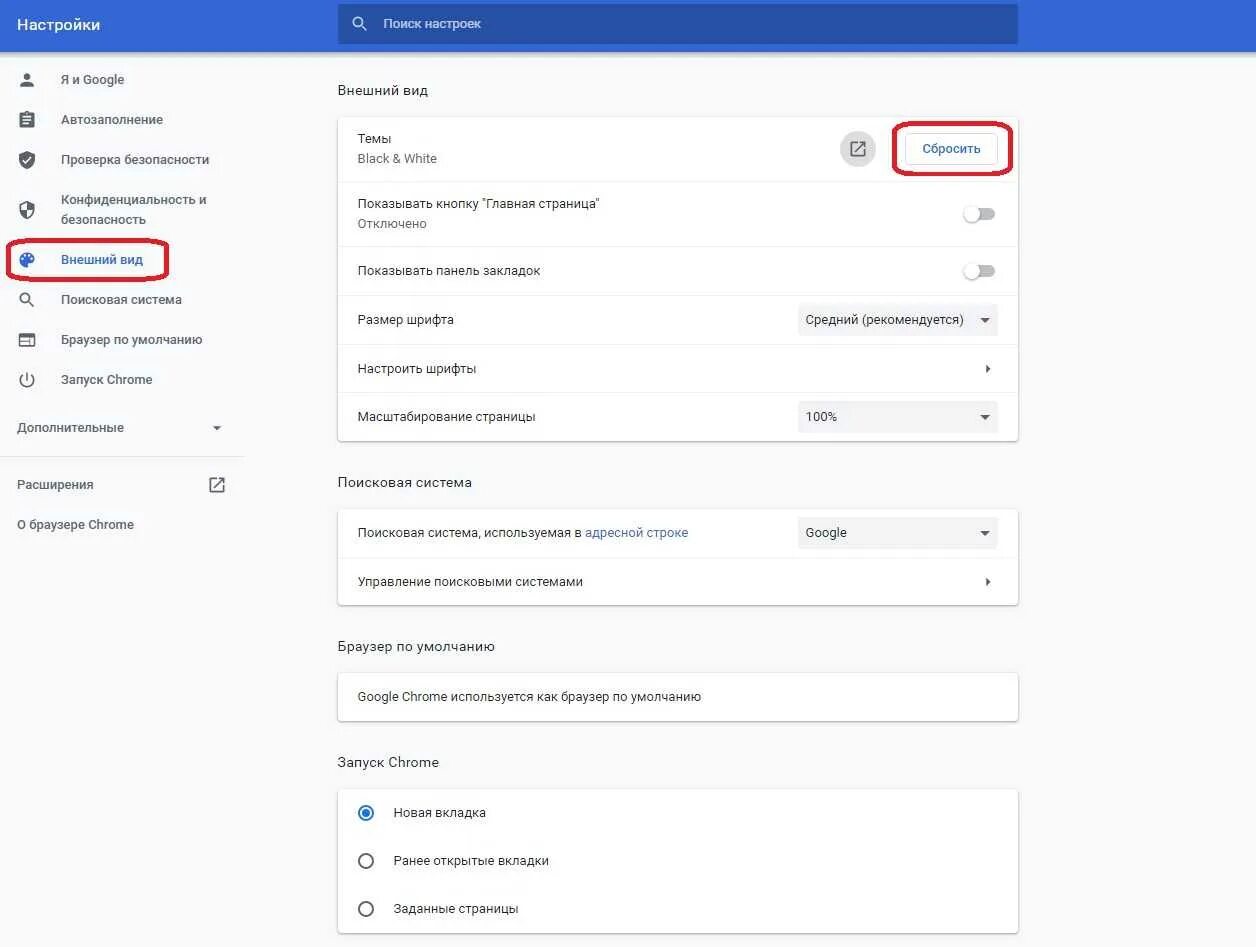Click Google Chrome используется как браузер по умолчанию text
The height and width of the screenshot is (947, 1256).
(x=529, y=697)
